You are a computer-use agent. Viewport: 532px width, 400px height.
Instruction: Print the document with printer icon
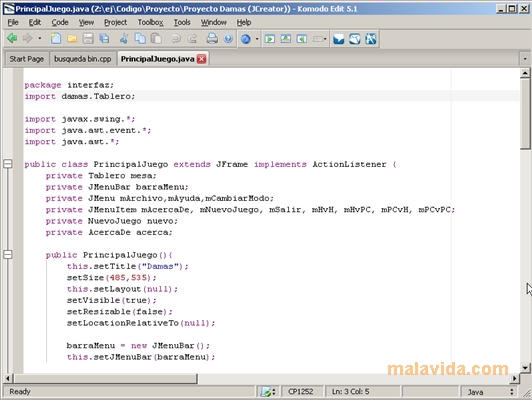coord(212,38)
